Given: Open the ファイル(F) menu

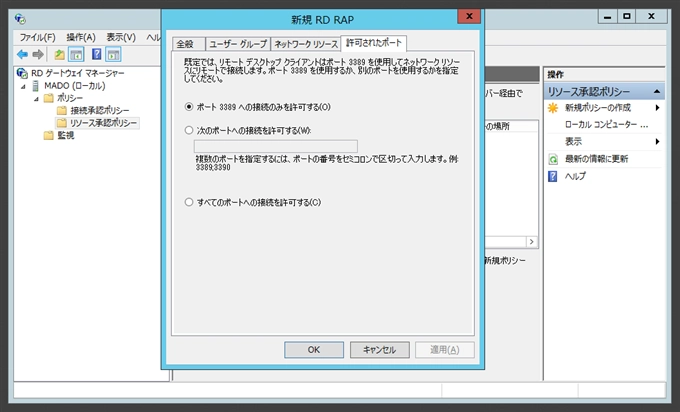Looking at the screenshot, I should (x=37, y=37).
